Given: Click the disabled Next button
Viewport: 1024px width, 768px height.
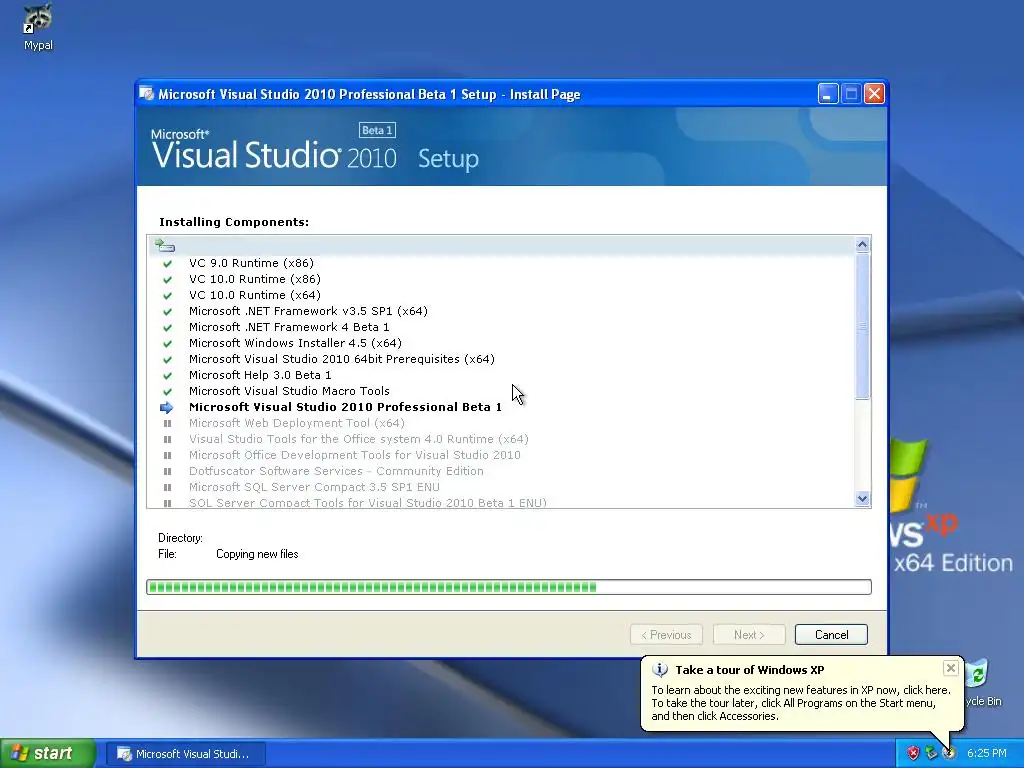Looking at the screenshot, I should pos(749,635).
